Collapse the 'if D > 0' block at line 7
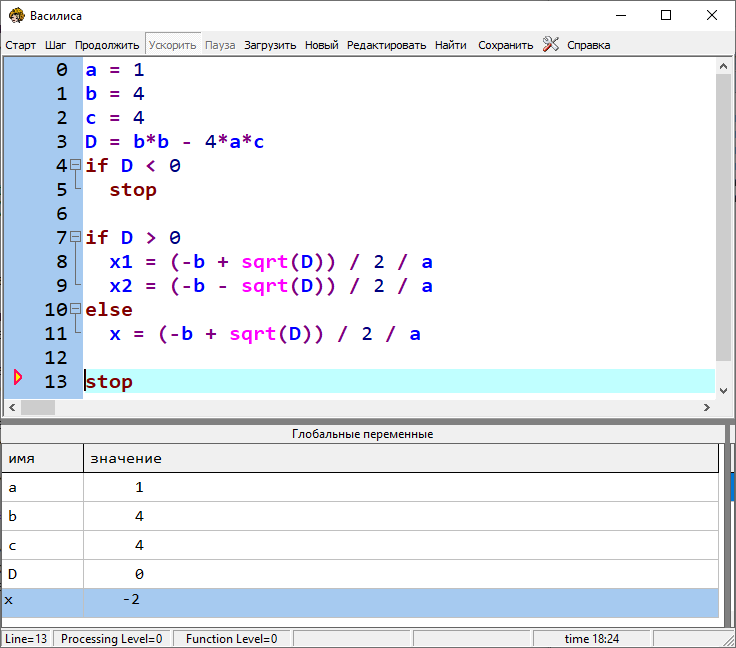This screenshot has height=648, width=736. (75, 237)
